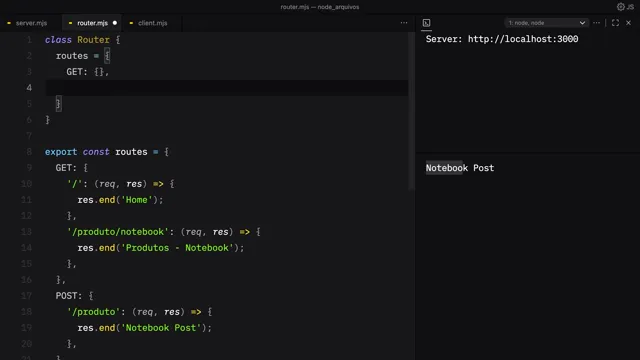Click the settings gear icon
The width and height of the screenshot is (640, 360).
[x=620, y=7]
